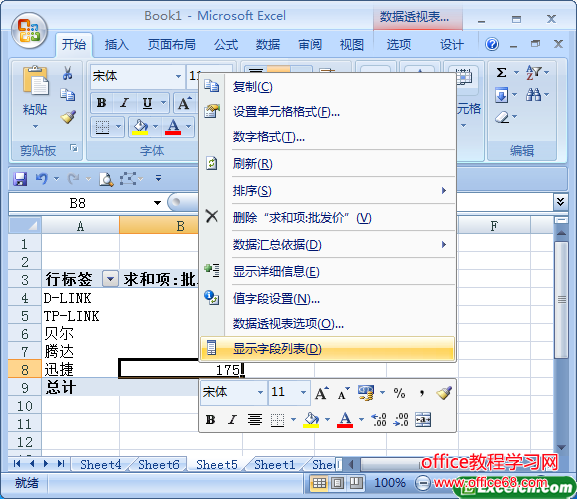Open Customize Quick Access Toolbar dropdown
This screenshot has height=499, width=577.
[158, 178]
